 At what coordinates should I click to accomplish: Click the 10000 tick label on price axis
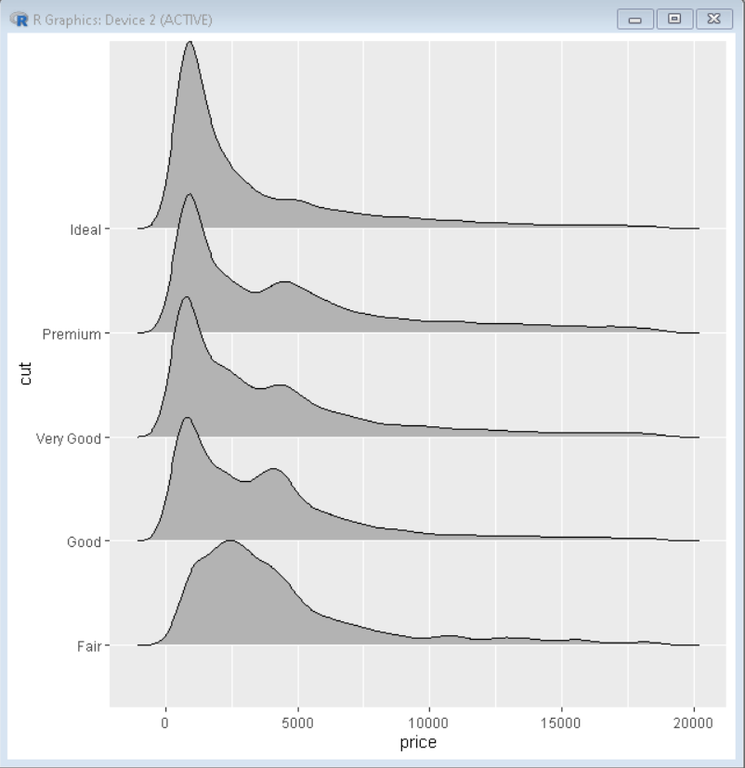pos(429,723)
